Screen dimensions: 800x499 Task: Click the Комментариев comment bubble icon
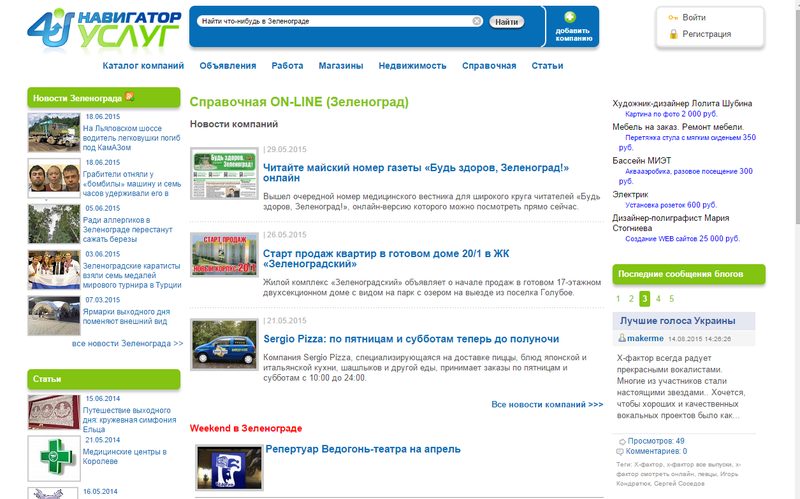[620, 452]
